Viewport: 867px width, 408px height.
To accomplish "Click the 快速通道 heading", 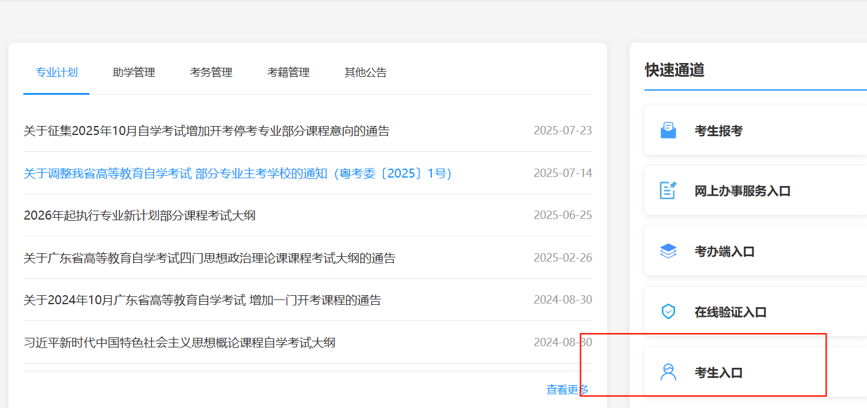I will coord(675,70).
